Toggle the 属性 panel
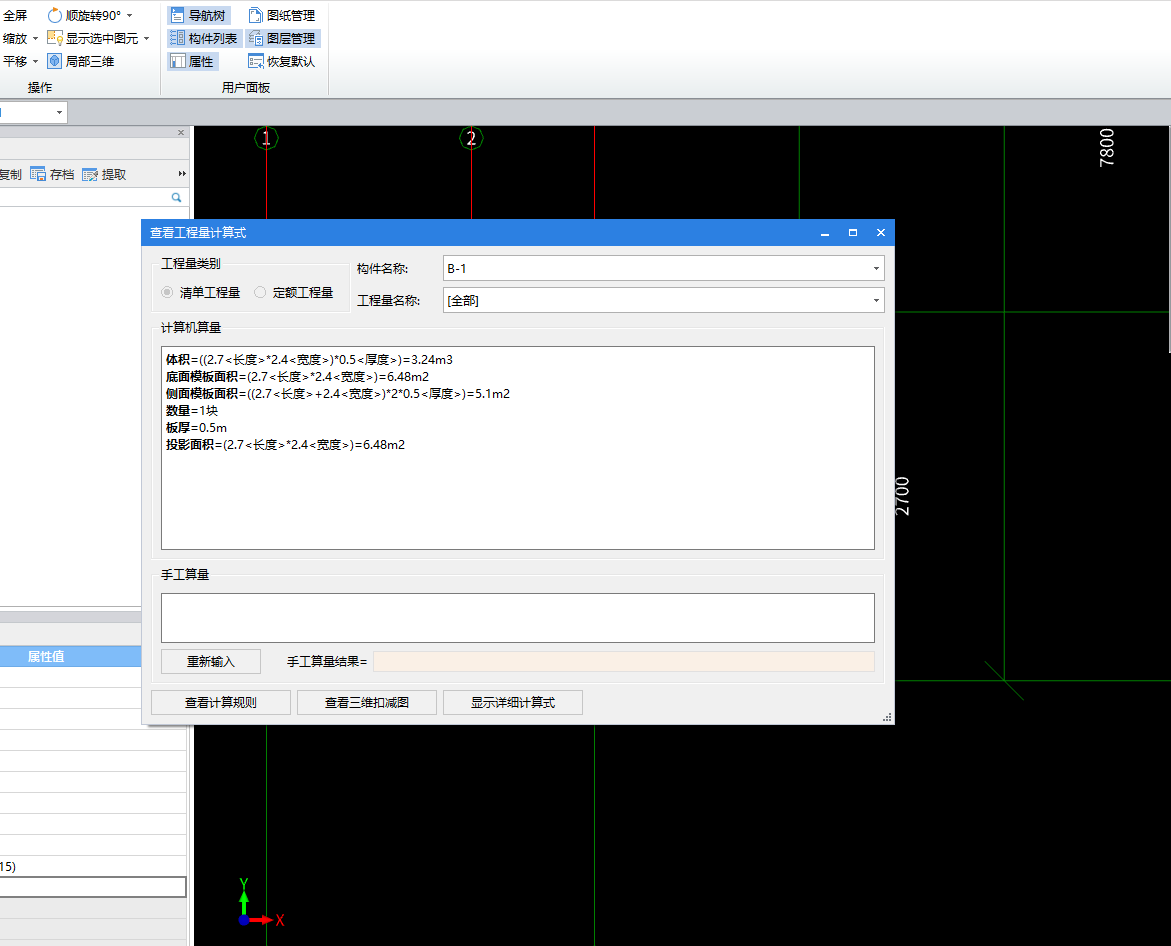The height and width of the screenshot is (946, 1171). coord(192,61)
